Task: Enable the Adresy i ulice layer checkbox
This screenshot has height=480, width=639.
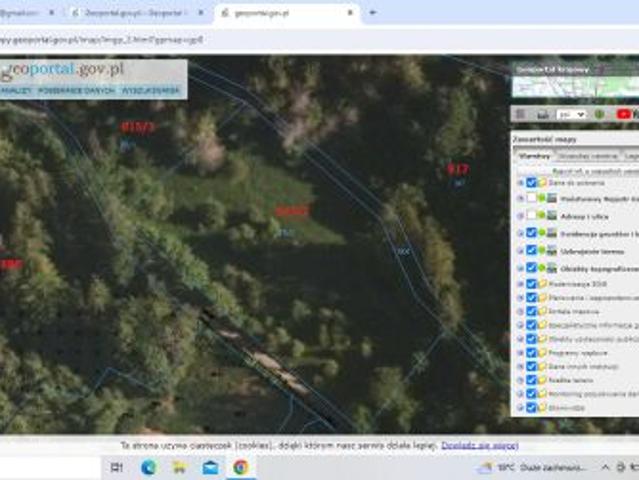Action: (x=531, y=215)
